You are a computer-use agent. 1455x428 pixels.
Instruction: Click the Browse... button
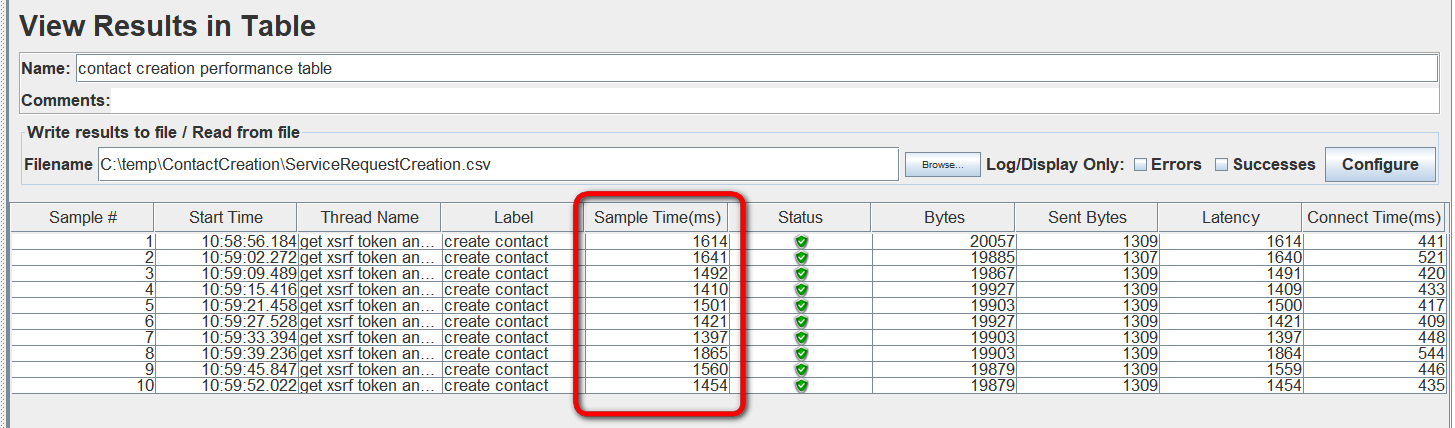[942, 165]
